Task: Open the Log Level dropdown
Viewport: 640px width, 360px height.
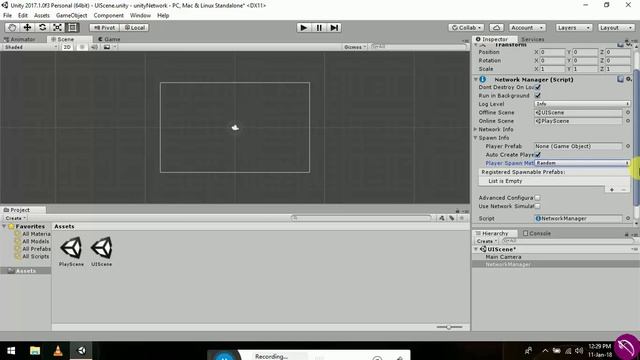Action: coord(582,104)
